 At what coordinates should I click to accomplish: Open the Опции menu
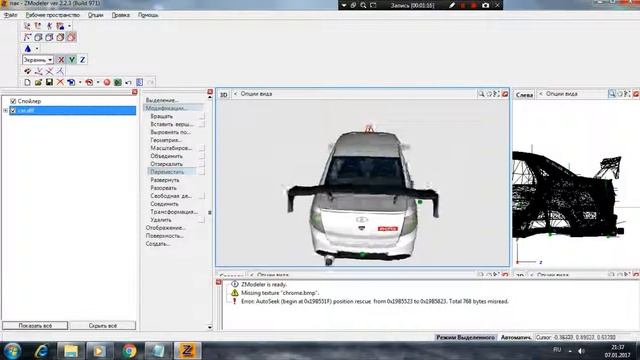96,15
